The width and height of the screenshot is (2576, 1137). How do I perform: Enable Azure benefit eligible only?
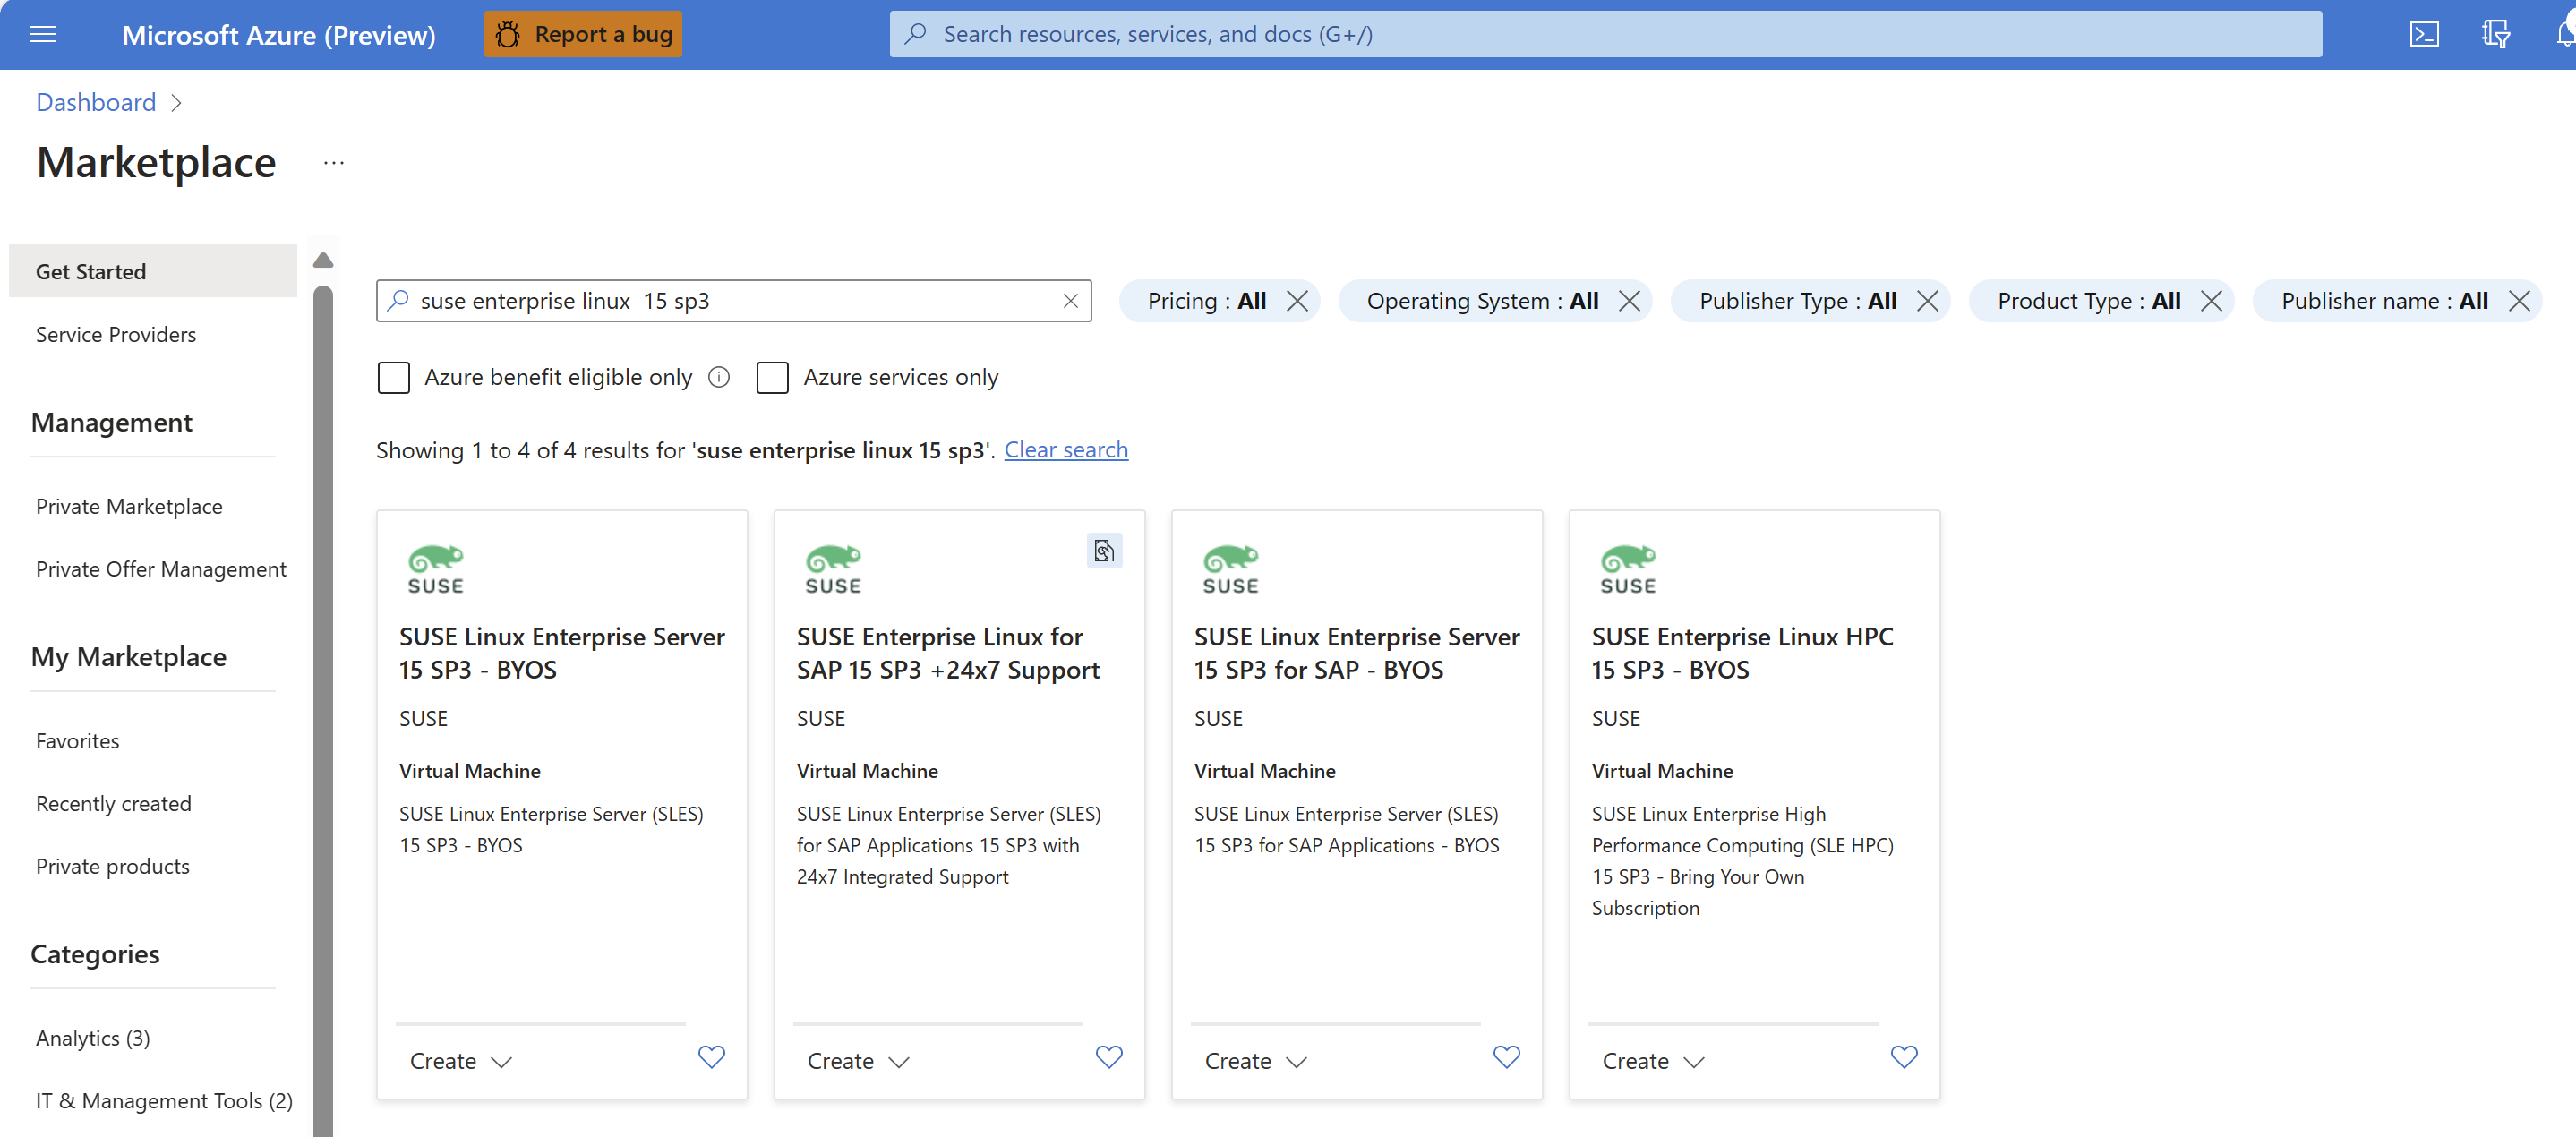pos(394,377)
